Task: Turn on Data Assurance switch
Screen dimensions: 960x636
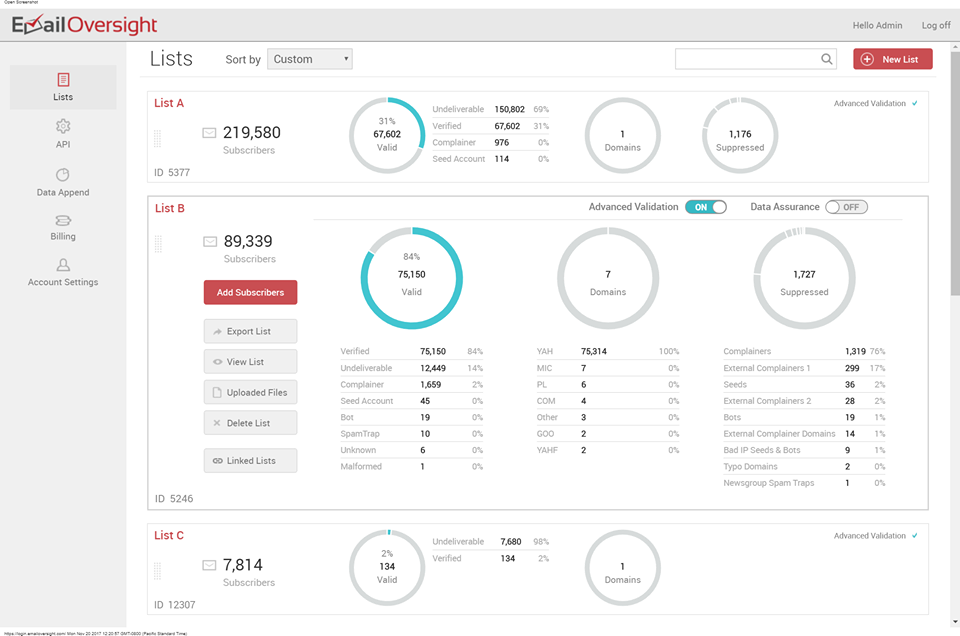Action: [x=846, y=207]
